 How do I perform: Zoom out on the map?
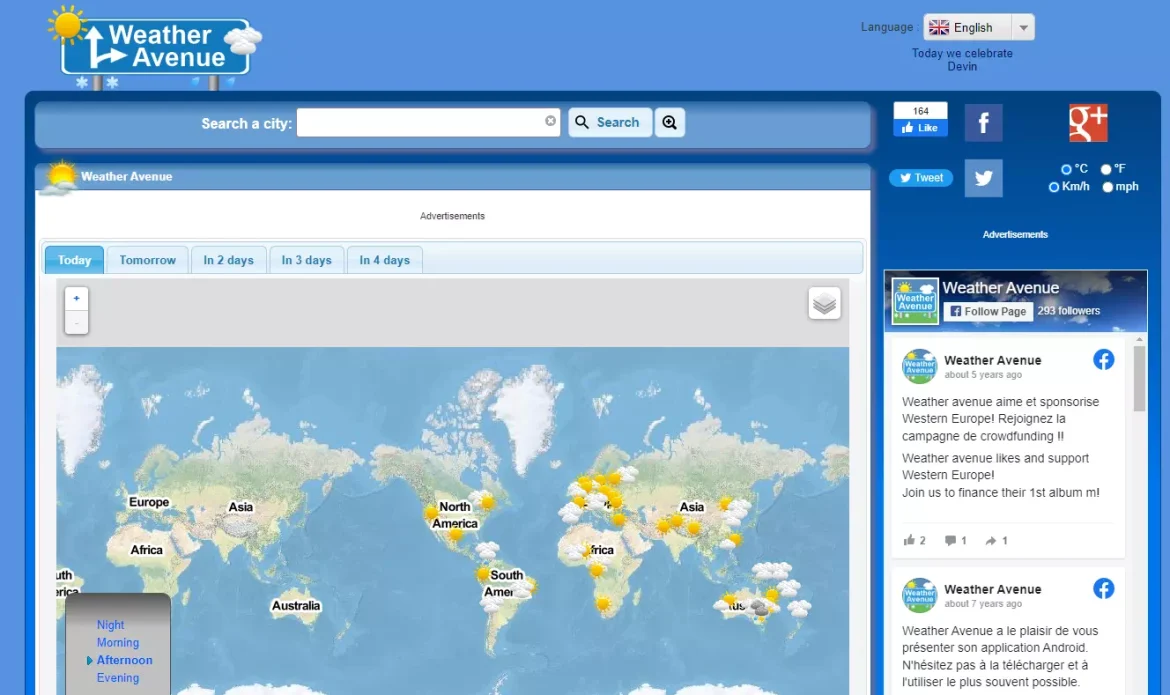[77, 322]
